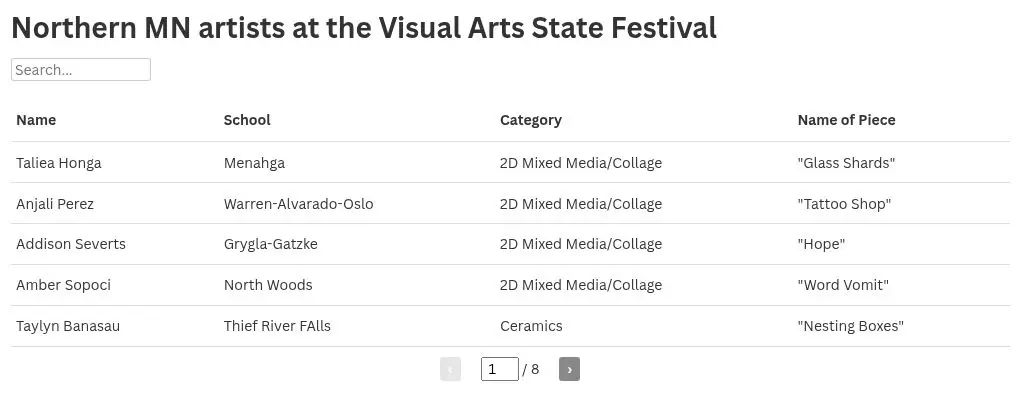Click the Category column header
Viewport: 1020px width, 401px height.
(x=530, y=120)
